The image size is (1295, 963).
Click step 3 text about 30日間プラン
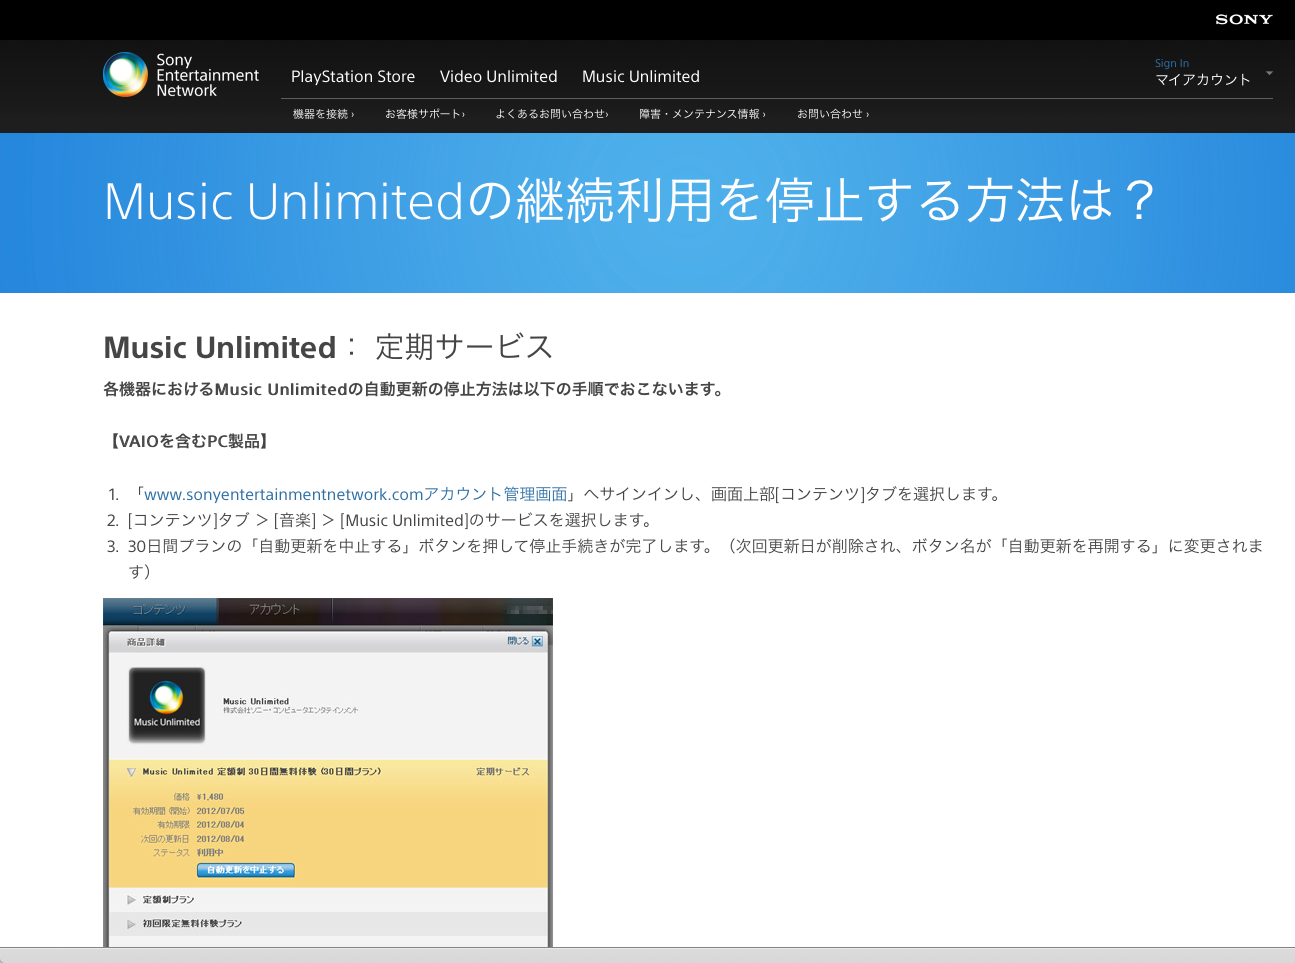click(x=695, y=558)
